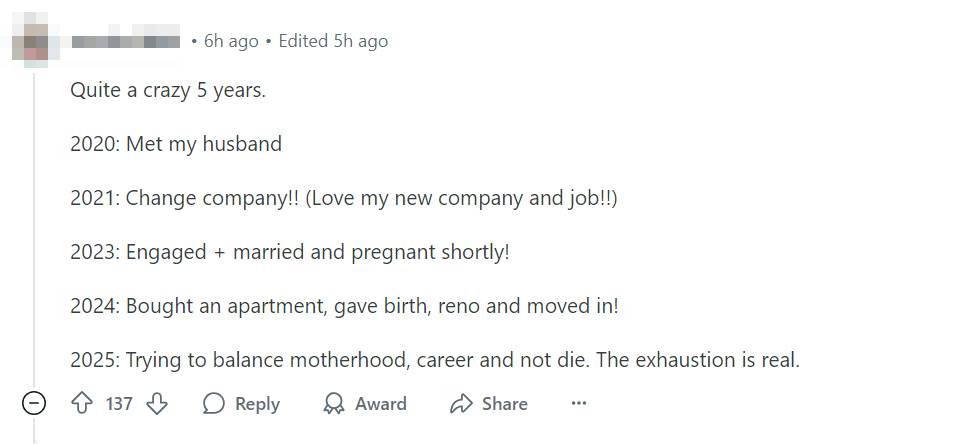Click the vertical thread line beside the comment

click(x=35, y=230)
